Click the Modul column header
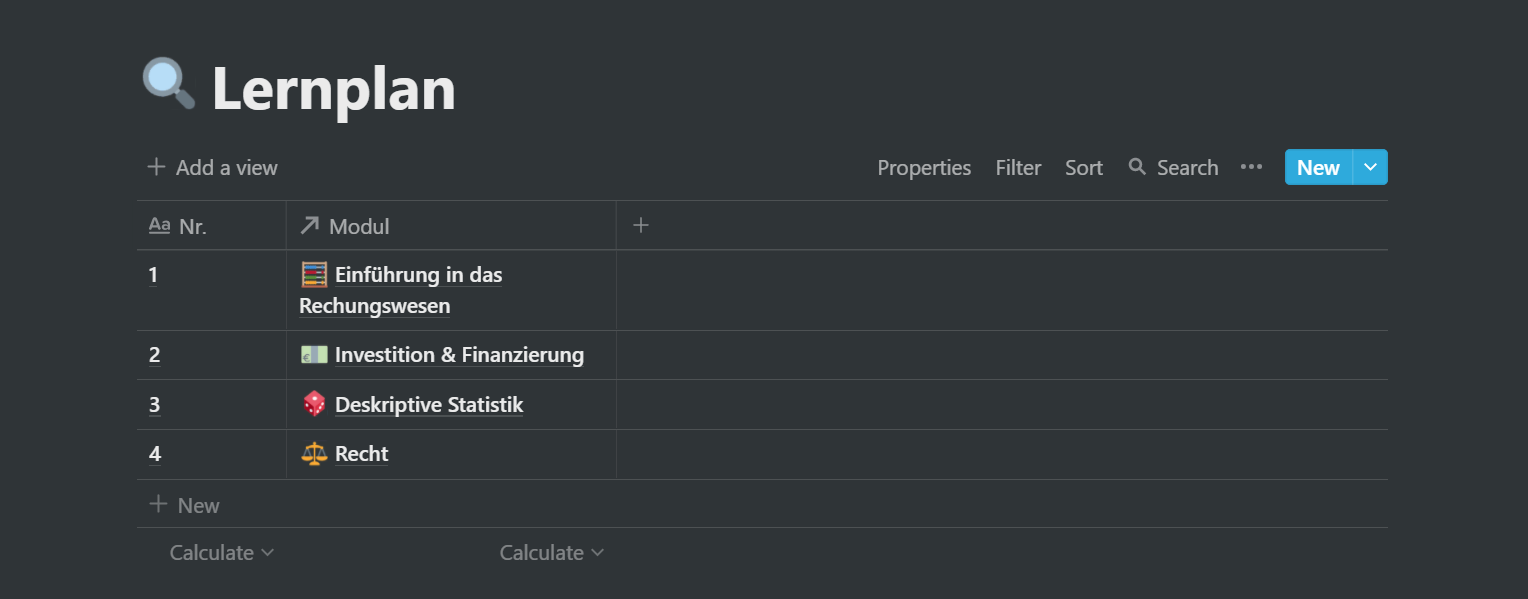The height and width of the screenshot is (599, 1528). coord(451,226)
